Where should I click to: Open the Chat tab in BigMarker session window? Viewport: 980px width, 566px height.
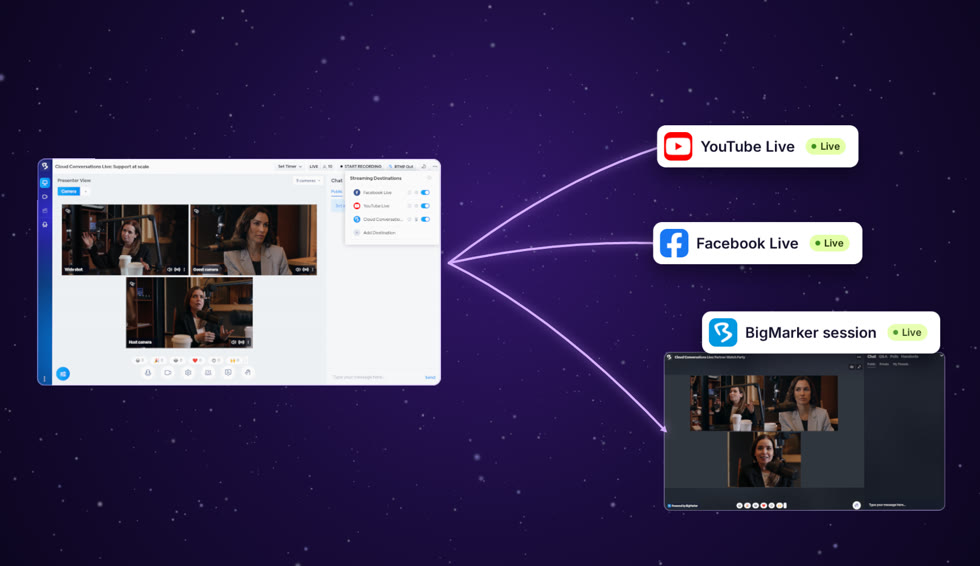tap(871, 357)
